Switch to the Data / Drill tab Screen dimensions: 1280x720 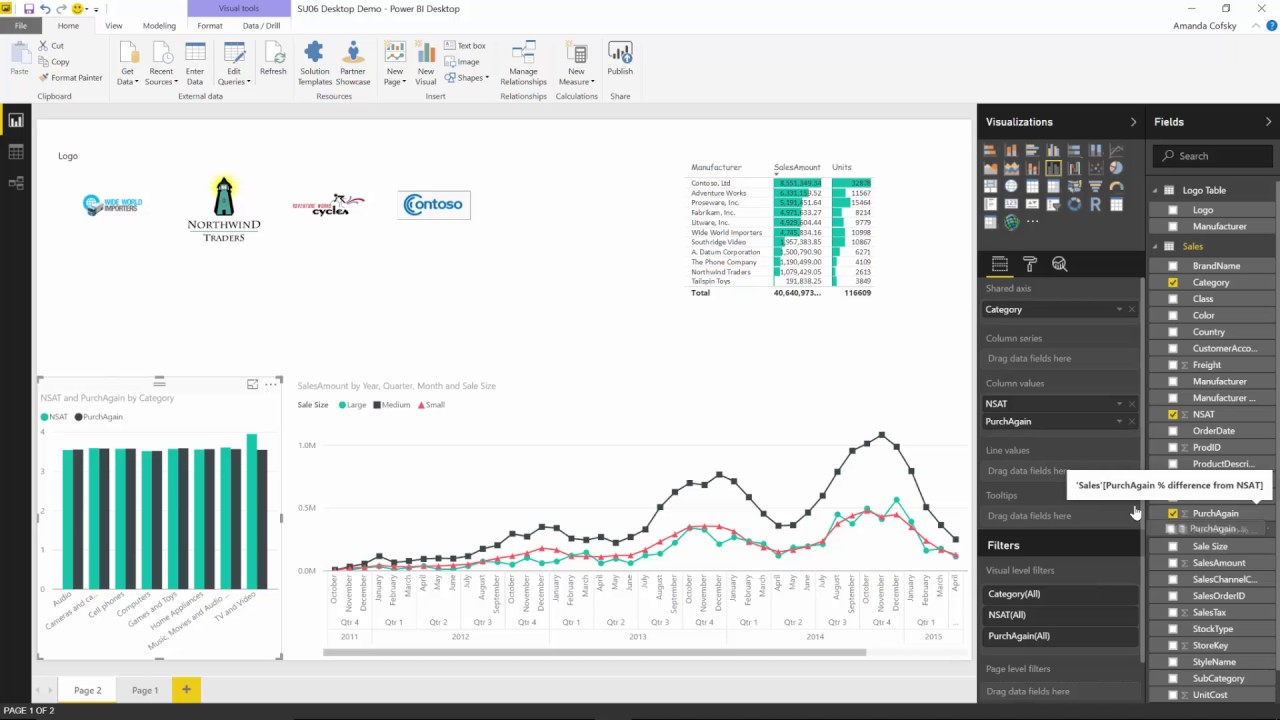pyautogui.click(x=261, y=26)
